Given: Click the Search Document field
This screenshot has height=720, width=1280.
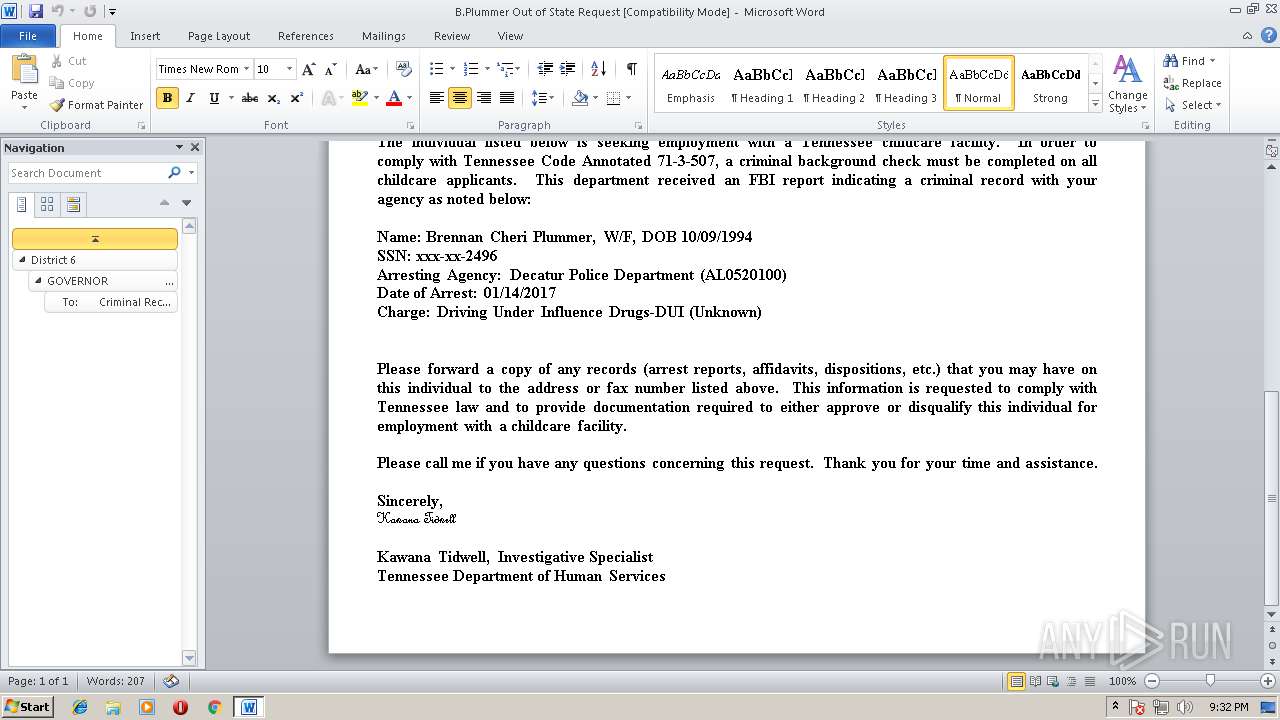Looking at the screenshot, I should 88,173.
